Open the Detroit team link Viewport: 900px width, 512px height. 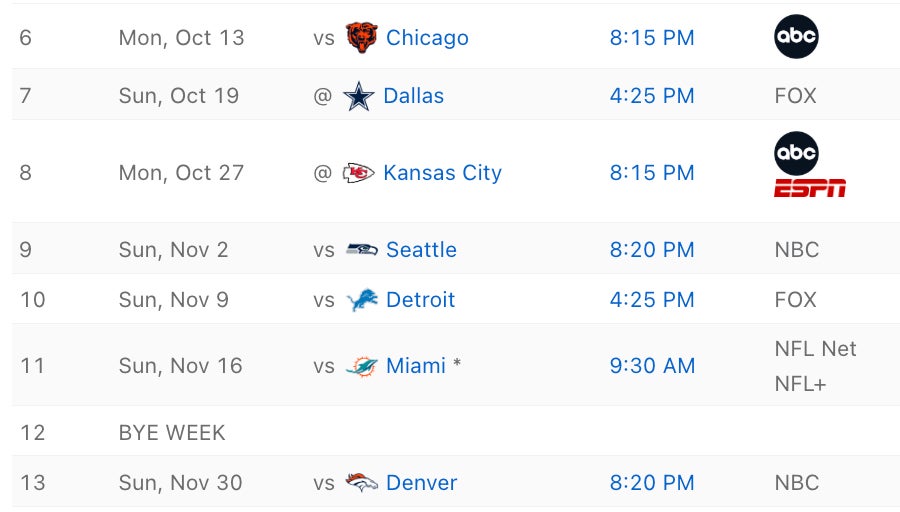[420, 300]
